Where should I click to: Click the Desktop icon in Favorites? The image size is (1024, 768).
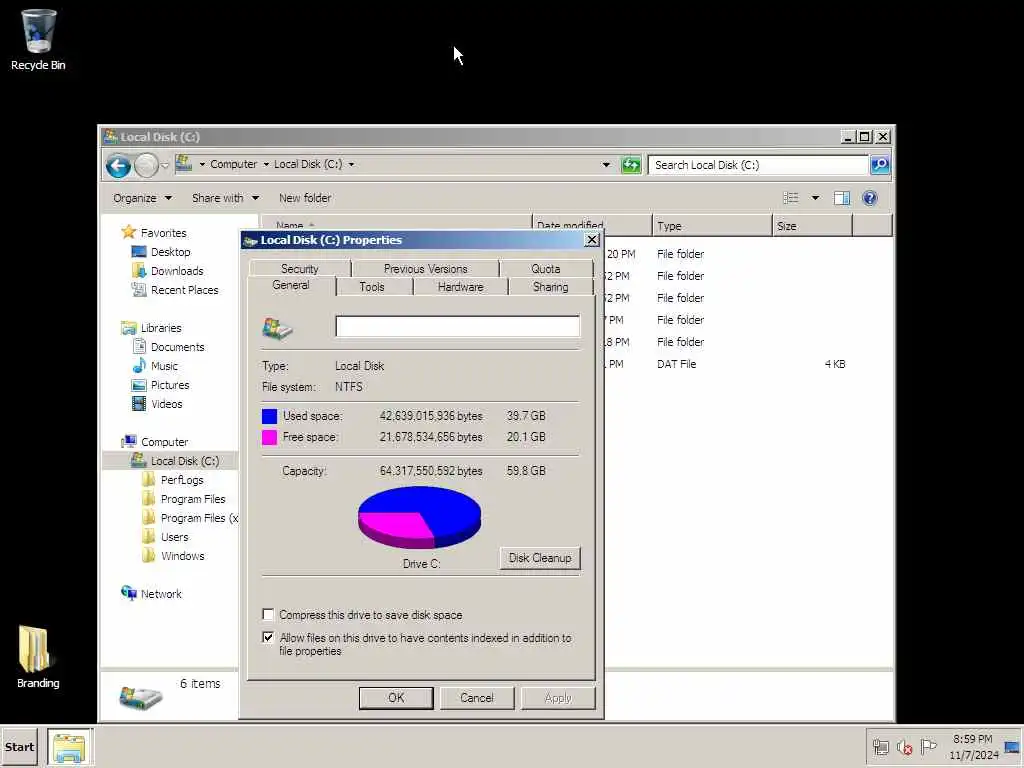point(138,251)
